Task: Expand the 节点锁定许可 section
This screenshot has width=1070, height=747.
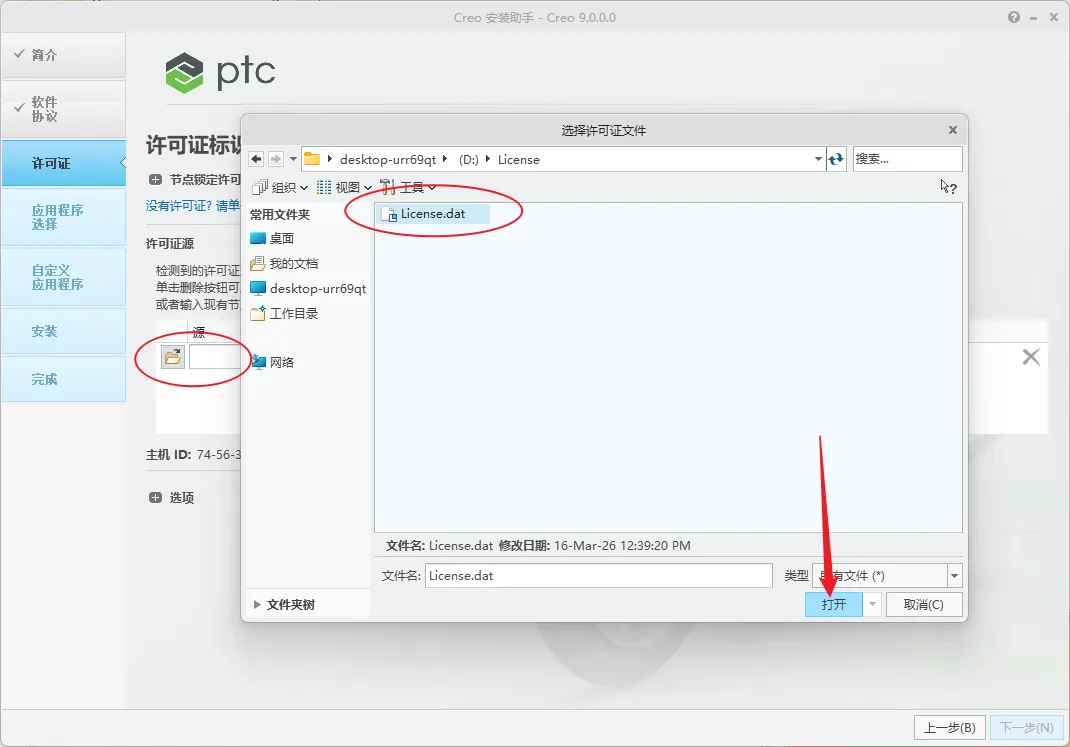Action: [x=155, y=180]
